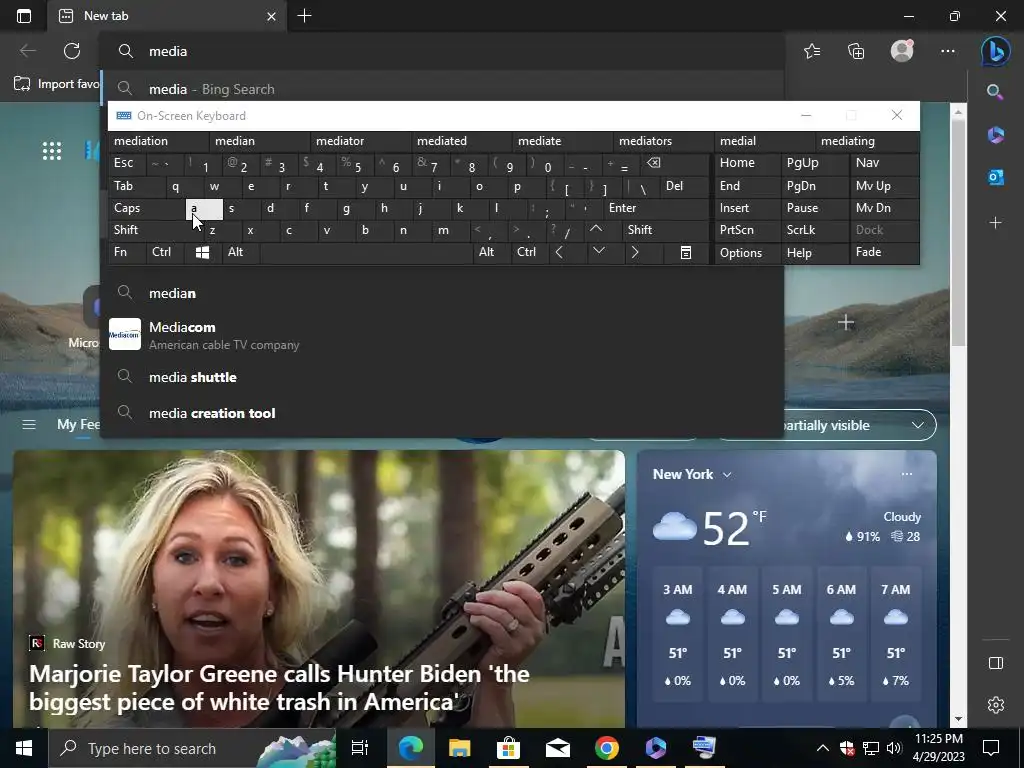Open weather card more options ellipsis
Viewport: 1024px width, 768px height.
point(906,474)
